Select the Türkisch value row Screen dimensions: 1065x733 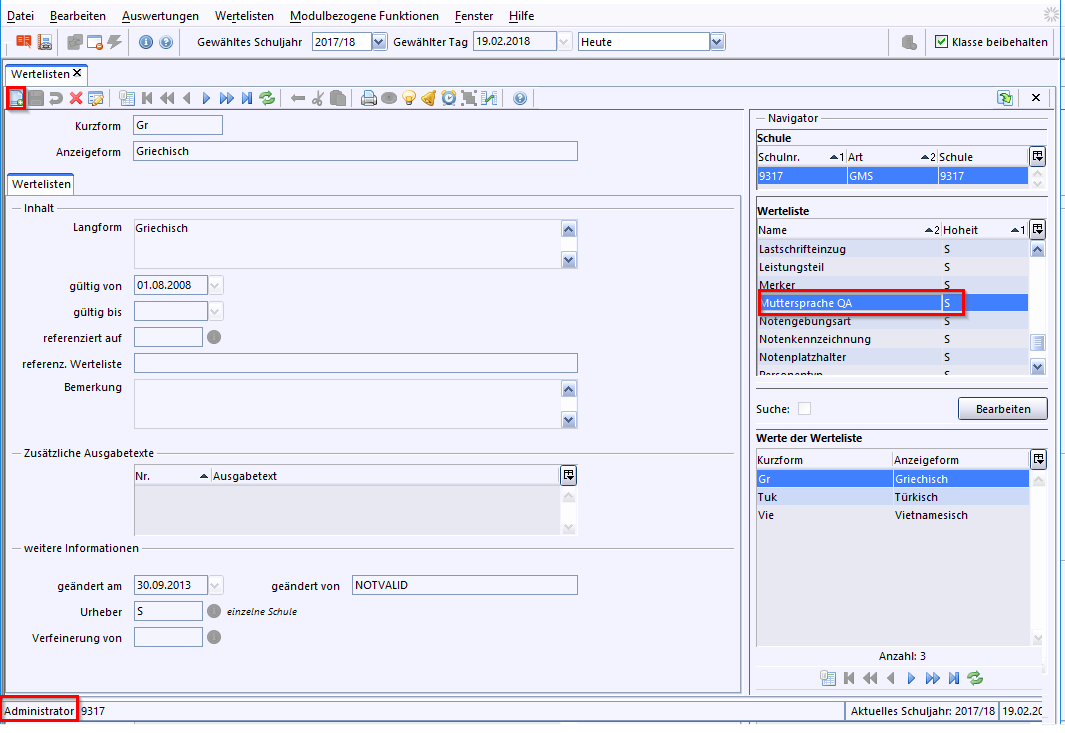click(892, 497)
